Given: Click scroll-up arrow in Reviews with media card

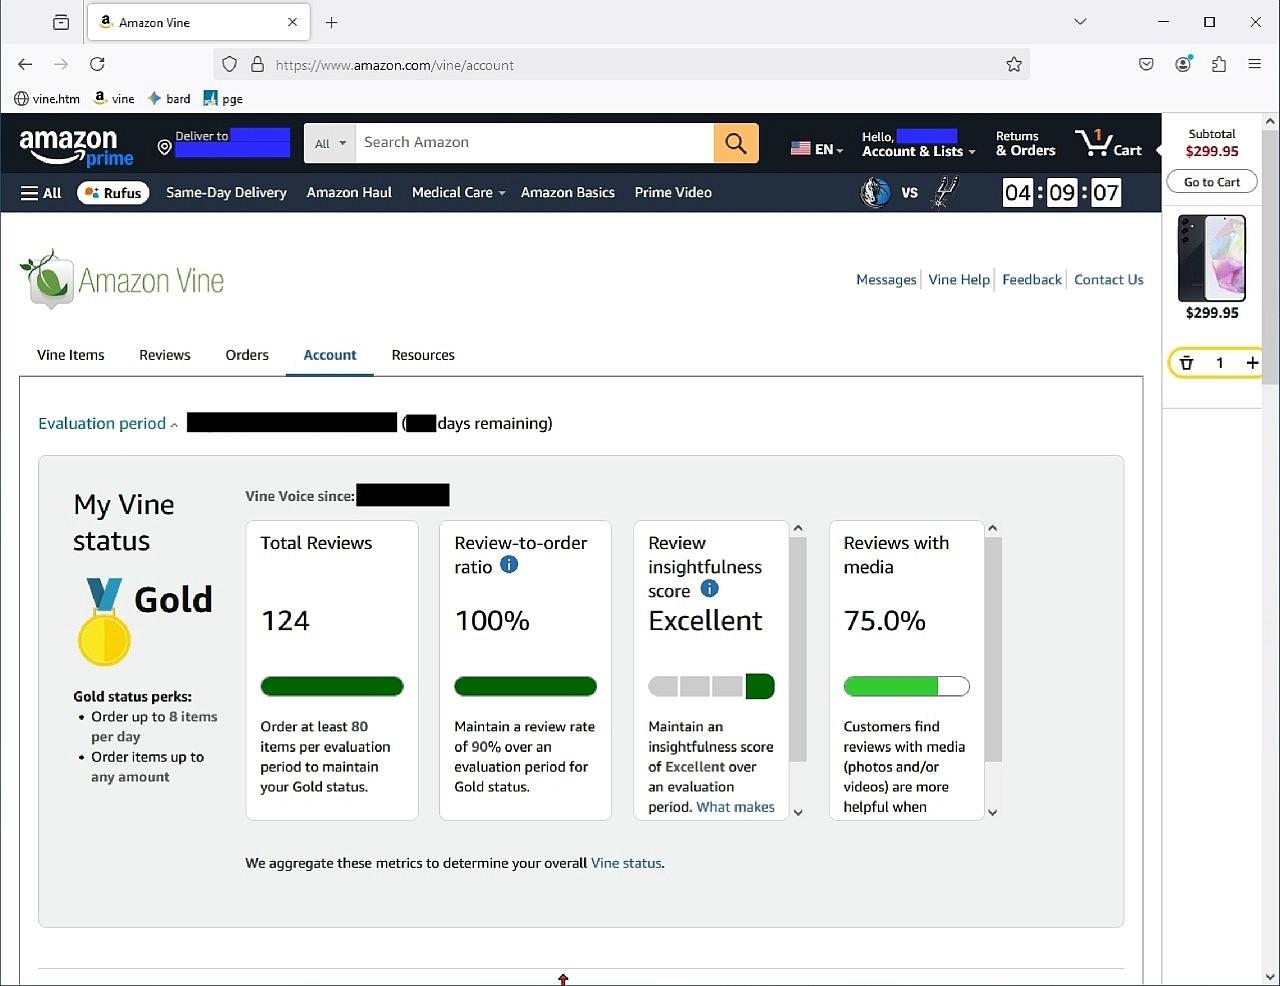Looking at the screenshot, I should tap(992, 528).
